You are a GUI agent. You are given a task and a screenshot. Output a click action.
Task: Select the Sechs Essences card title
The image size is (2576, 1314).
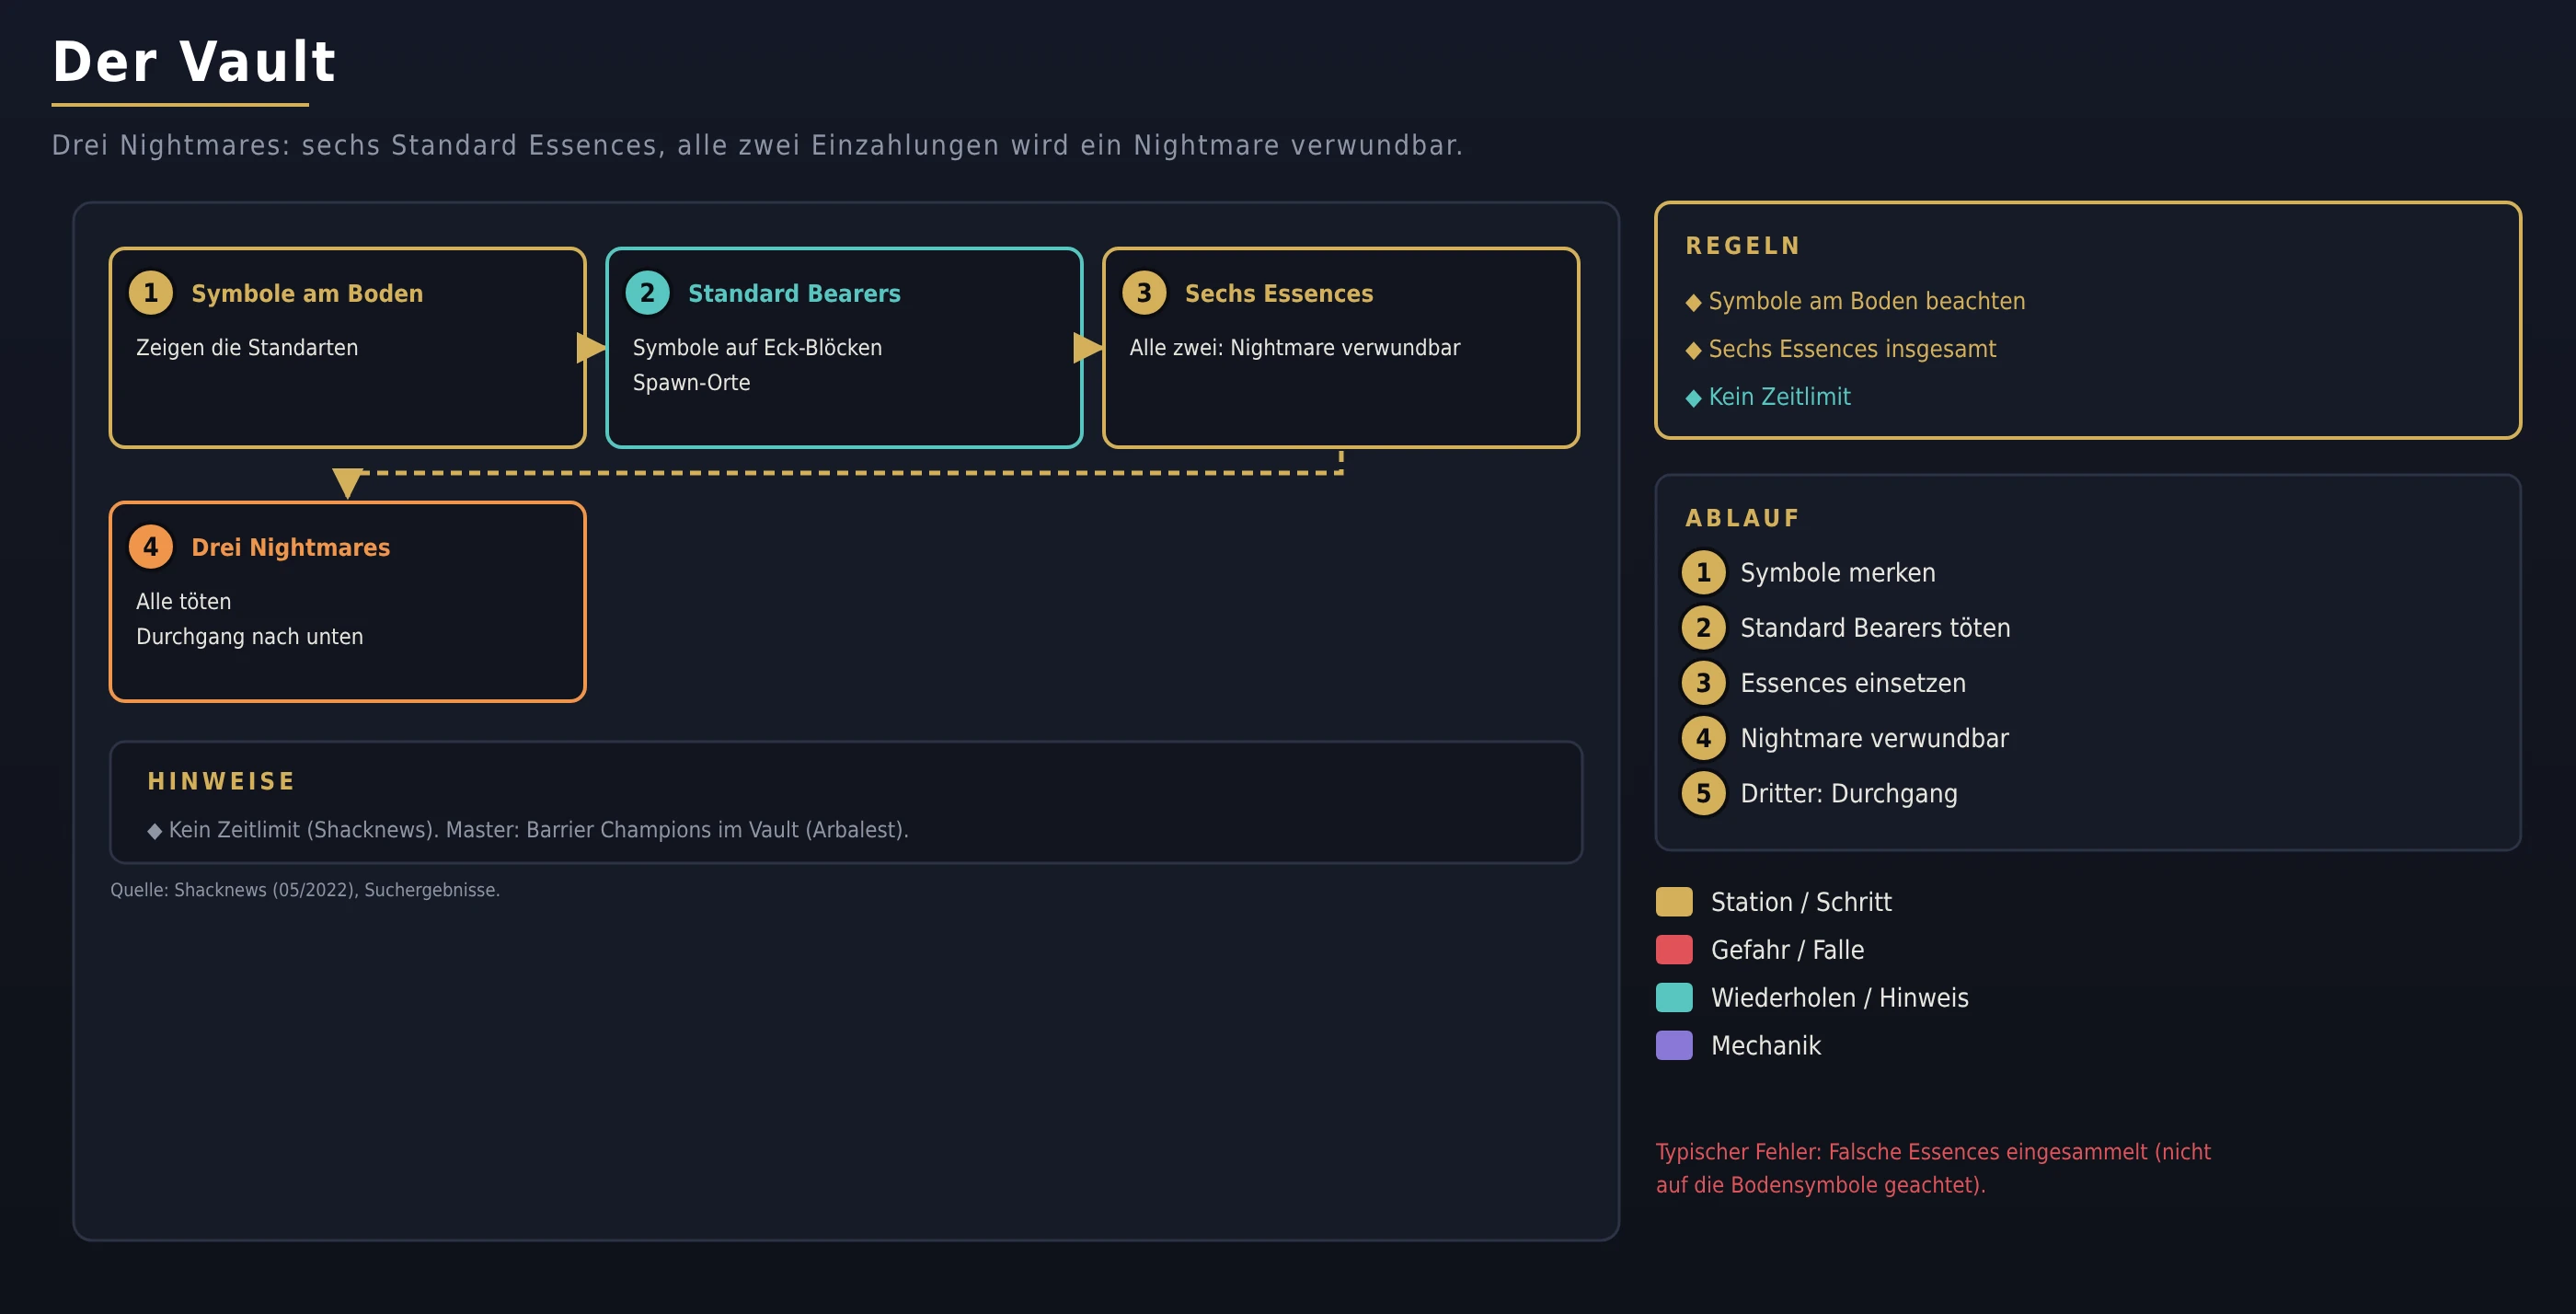(1279, 293)
